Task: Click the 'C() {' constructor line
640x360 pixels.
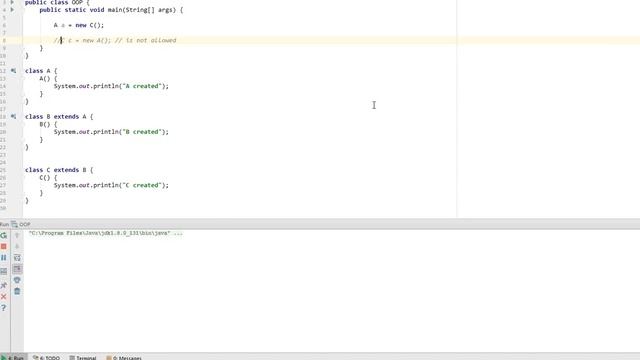Action: coord(49,178)
